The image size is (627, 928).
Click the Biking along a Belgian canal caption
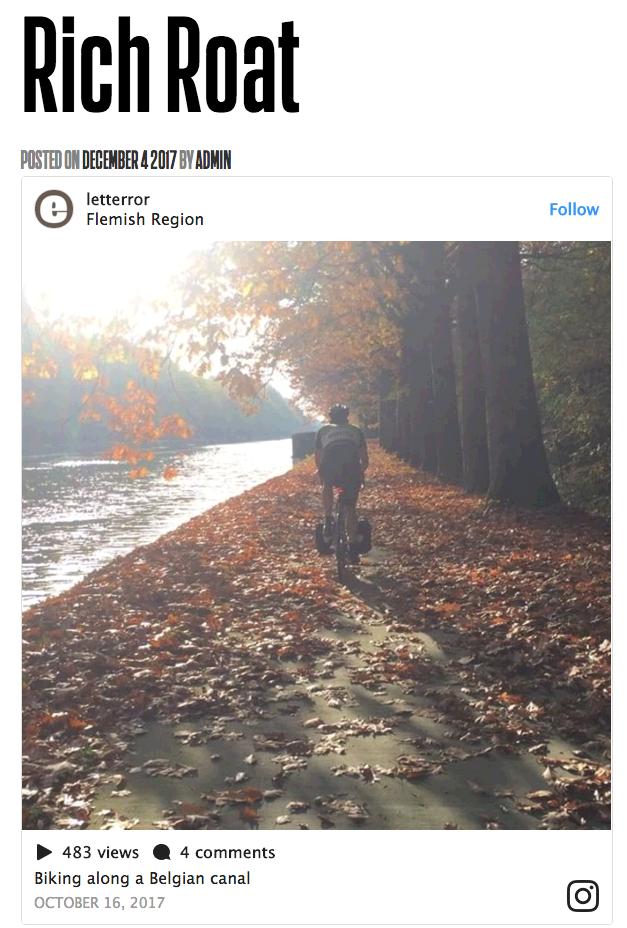click(x=142, y=878)
